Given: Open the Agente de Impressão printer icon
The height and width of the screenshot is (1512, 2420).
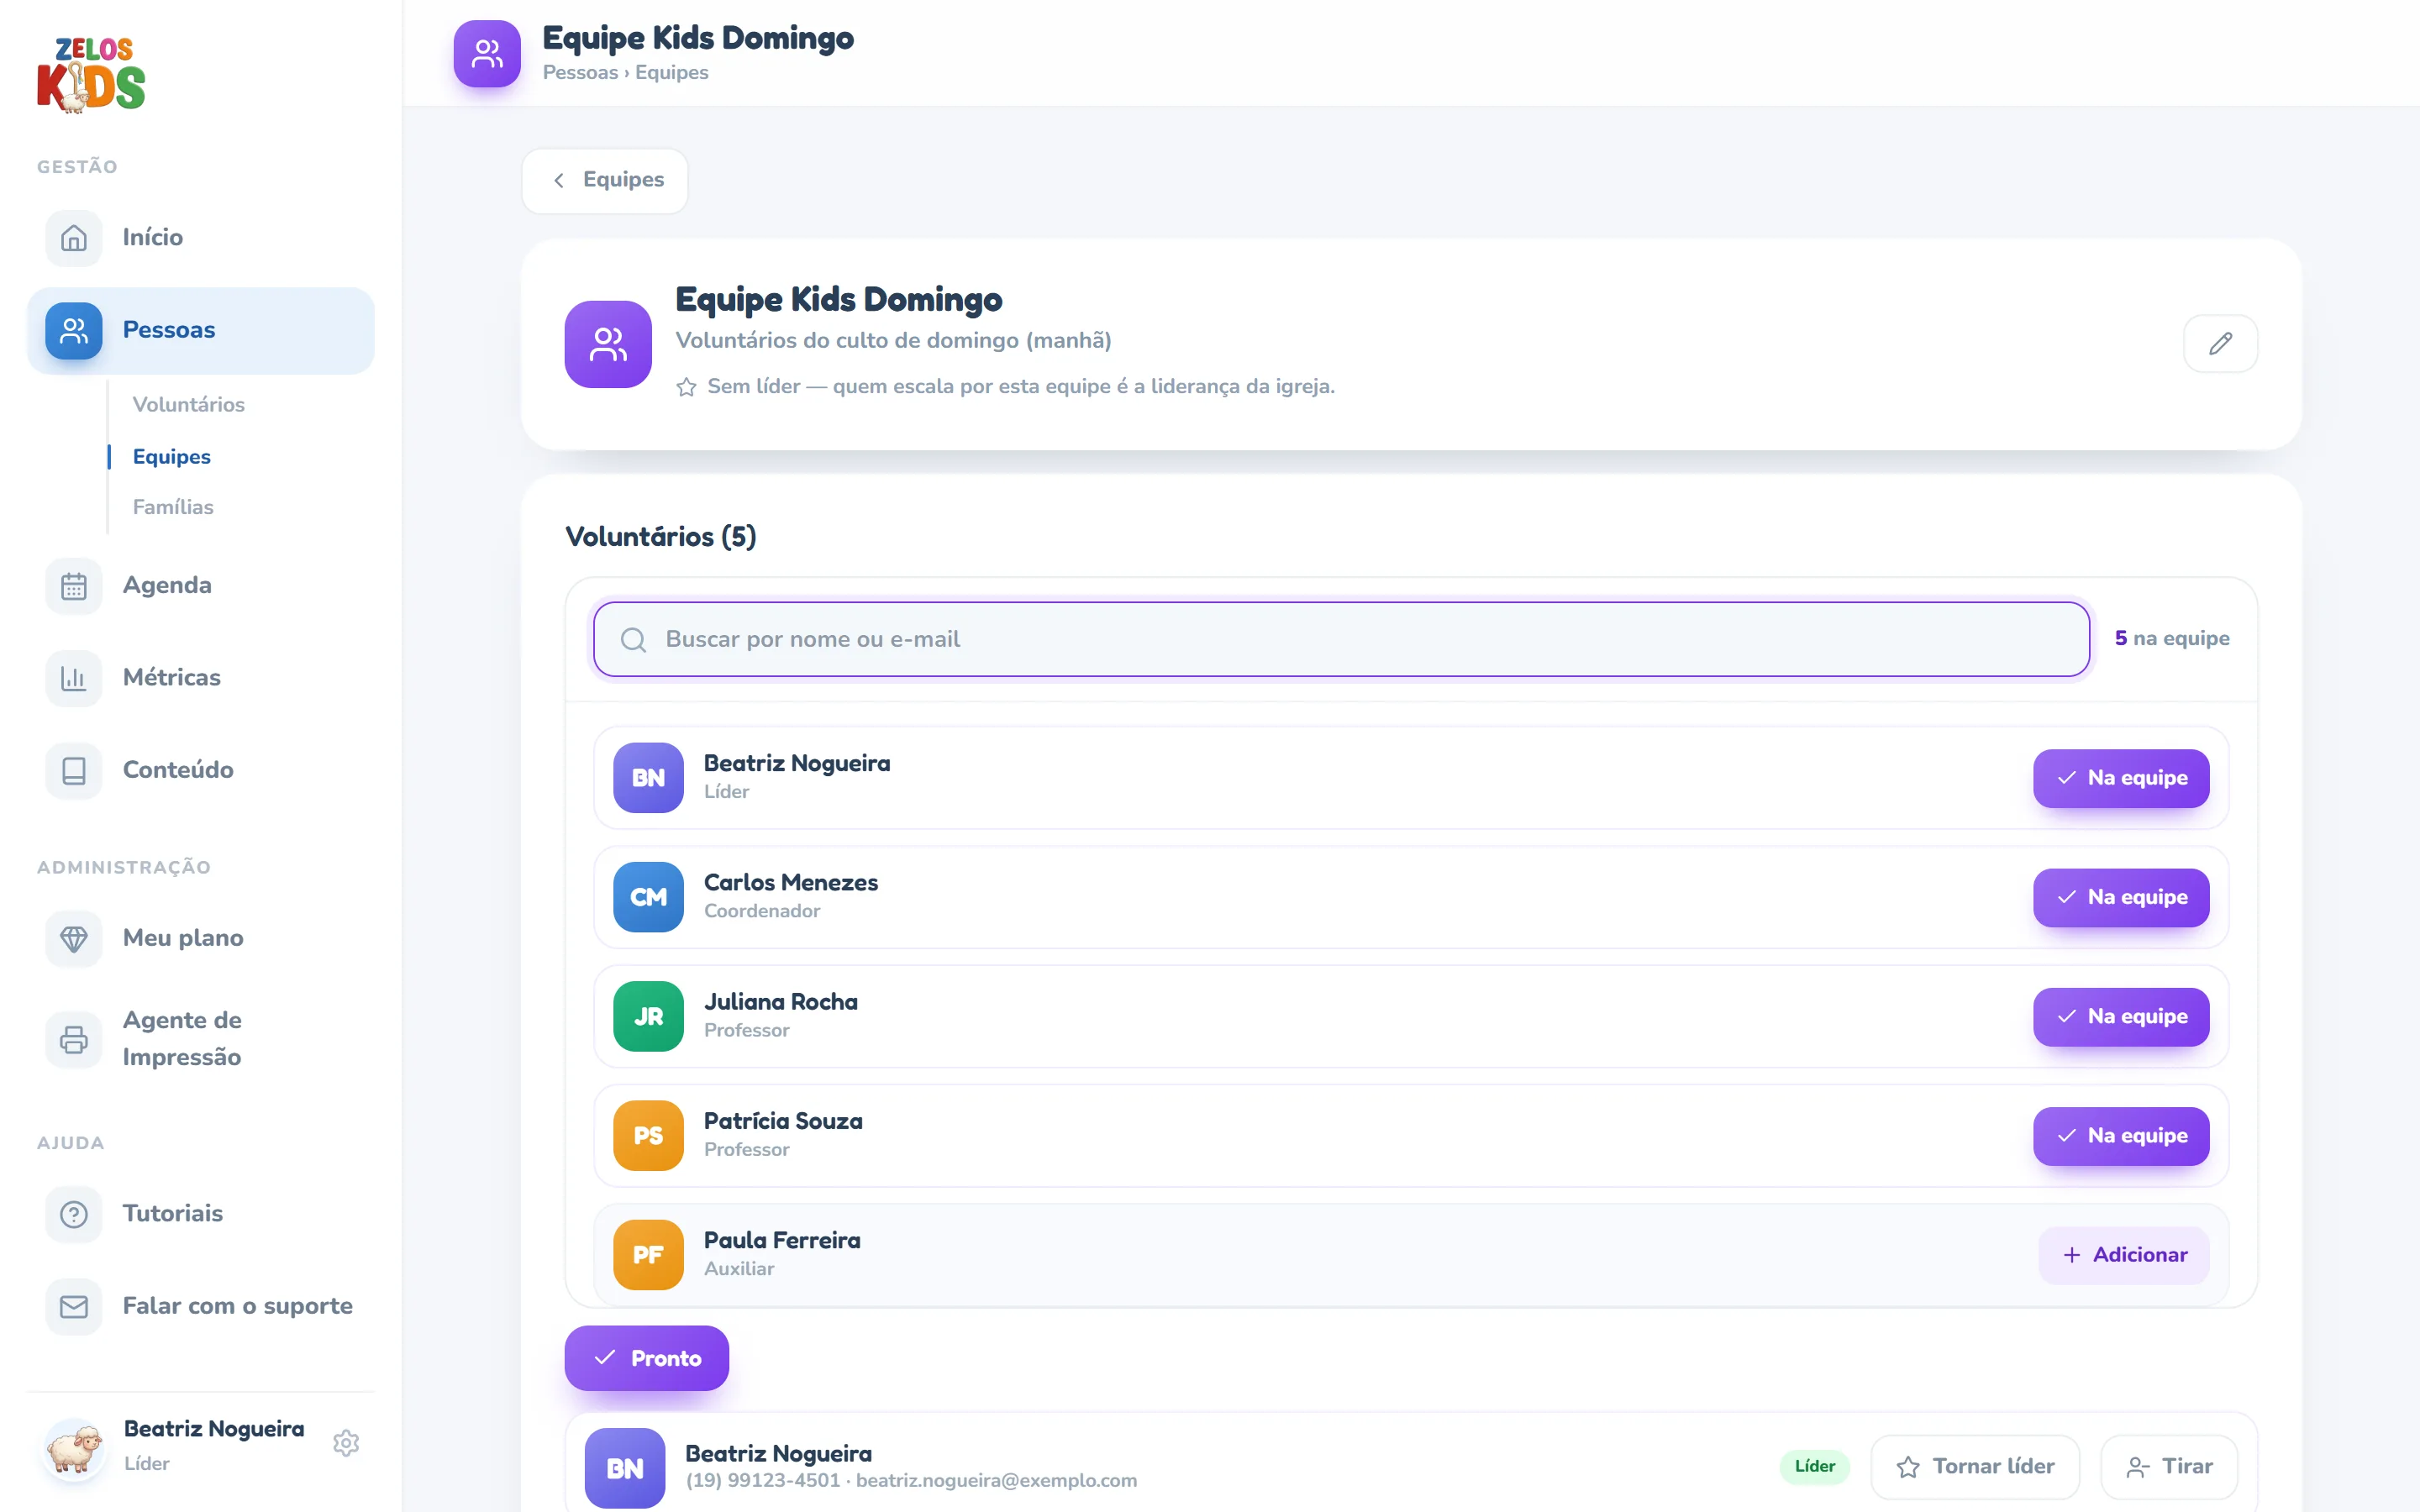Looking at the screenshot, I should pyautogui.click(x=73, y=1039).
